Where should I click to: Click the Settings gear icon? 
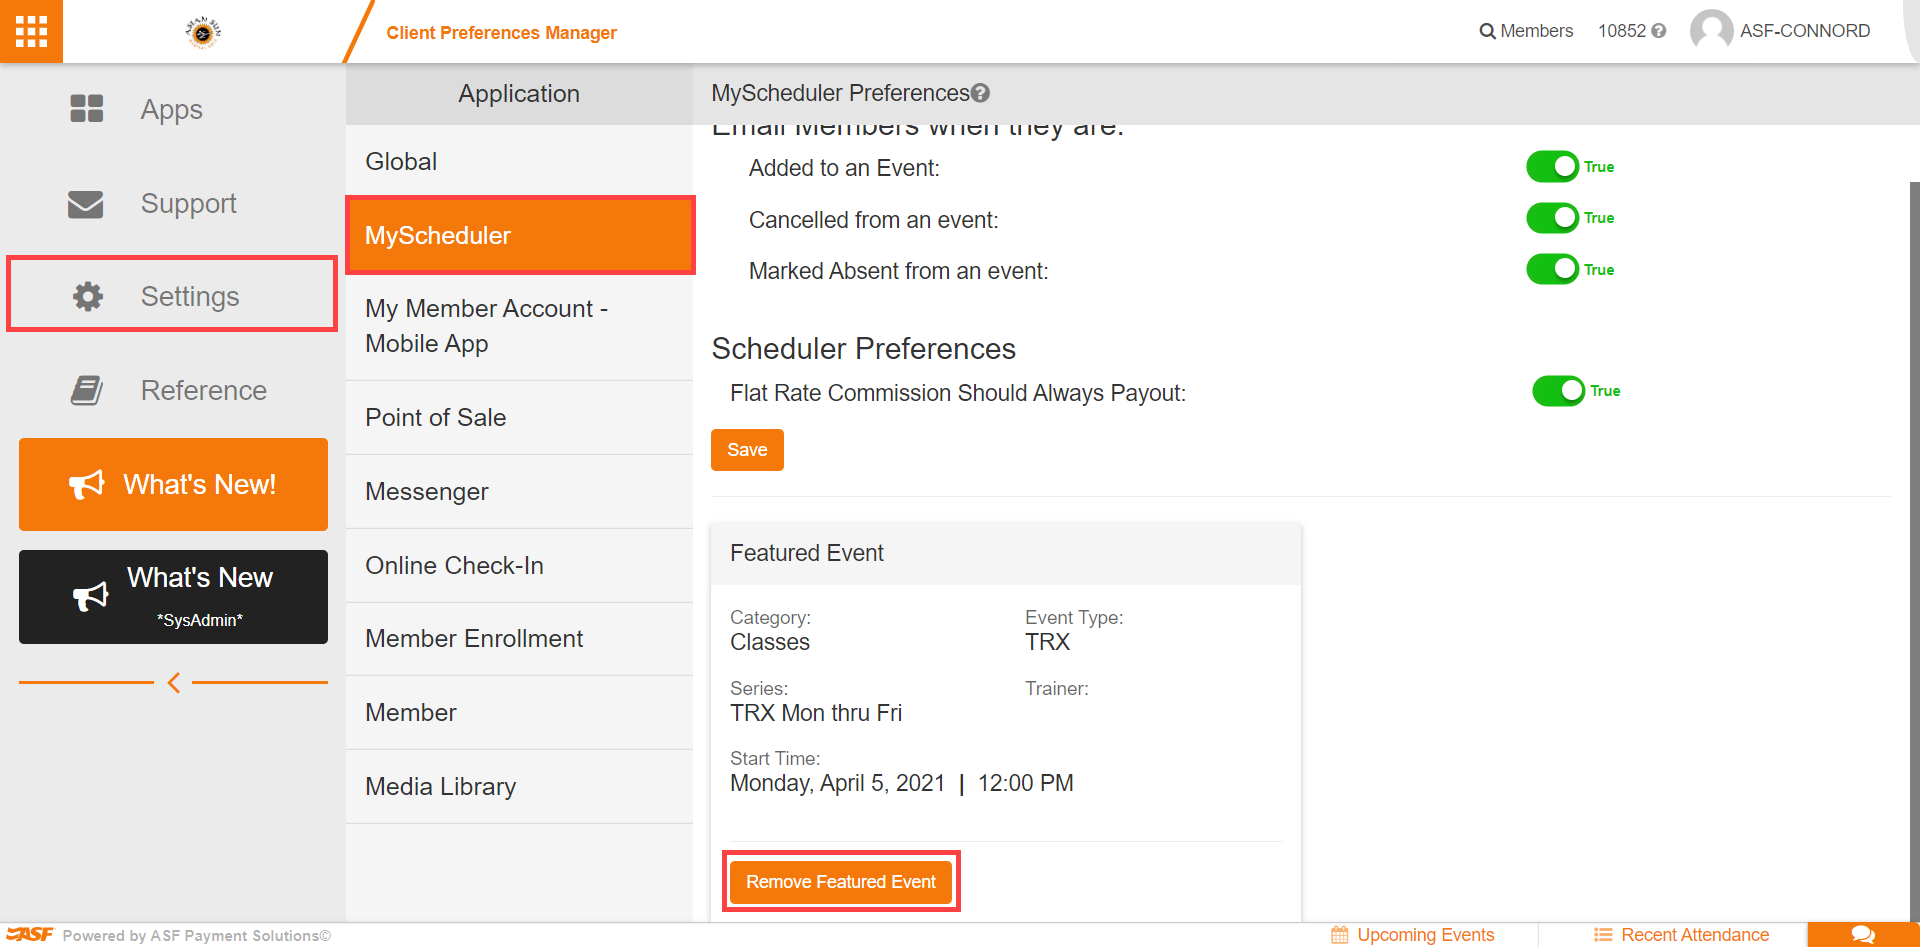[x=88, y=296]
